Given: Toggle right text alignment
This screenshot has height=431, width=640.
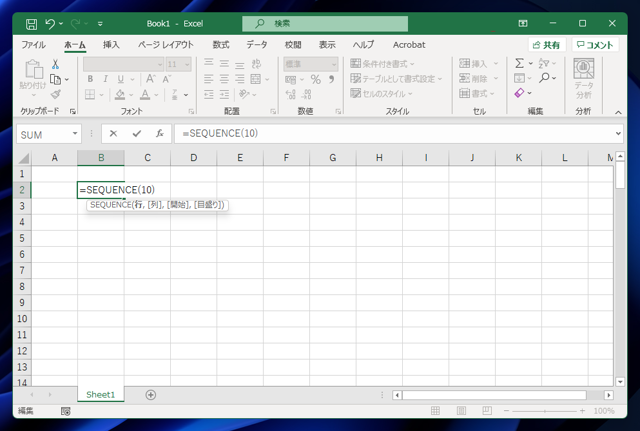Looking at the screenshot, I should (x=240, y=79).
